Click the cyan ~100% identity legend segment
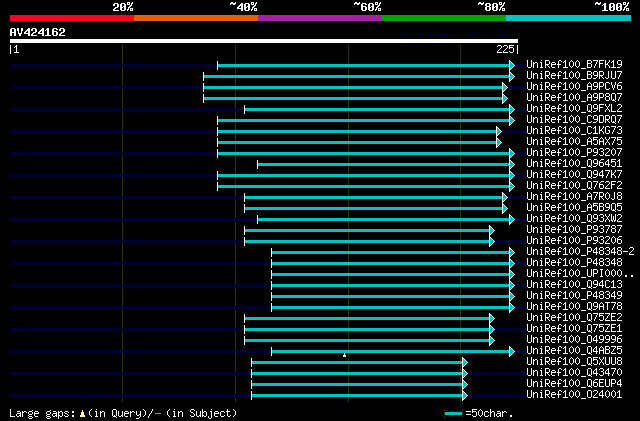The height and width of the screenshot is (421, 640). click(569, 18)
